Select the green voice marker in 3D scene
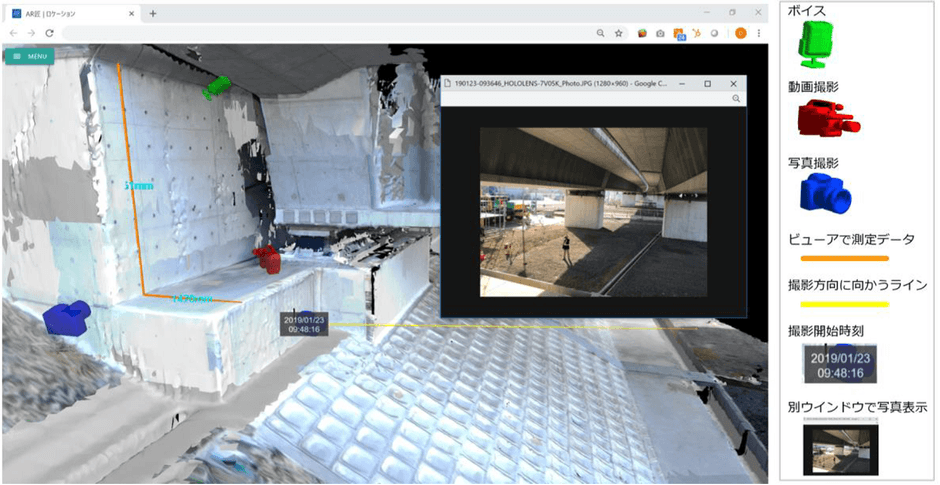The height and width of the screenshot is (485, 940). [x=217, y=88]
